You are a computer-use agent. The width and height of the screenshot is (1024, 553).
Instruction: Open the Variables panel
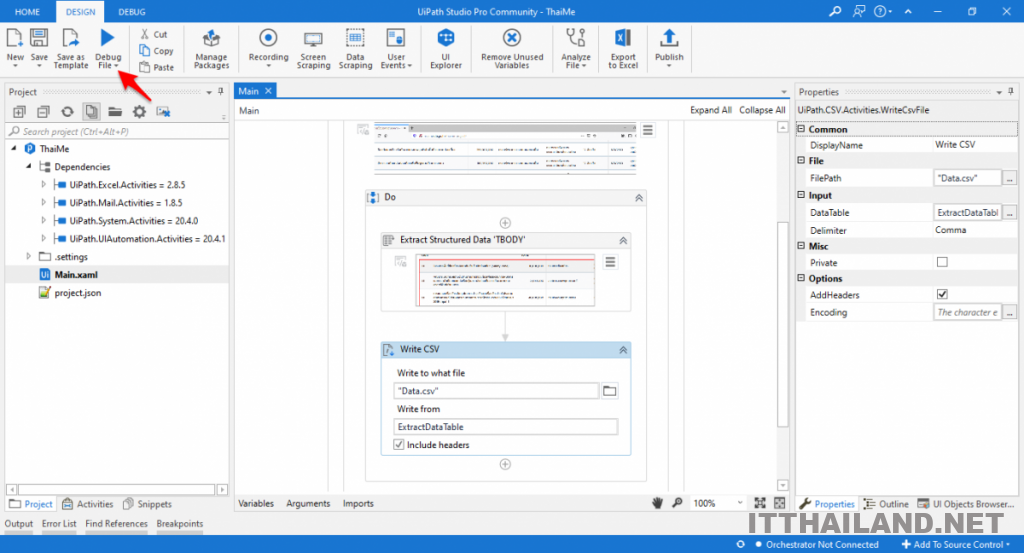tap(256, 503)
